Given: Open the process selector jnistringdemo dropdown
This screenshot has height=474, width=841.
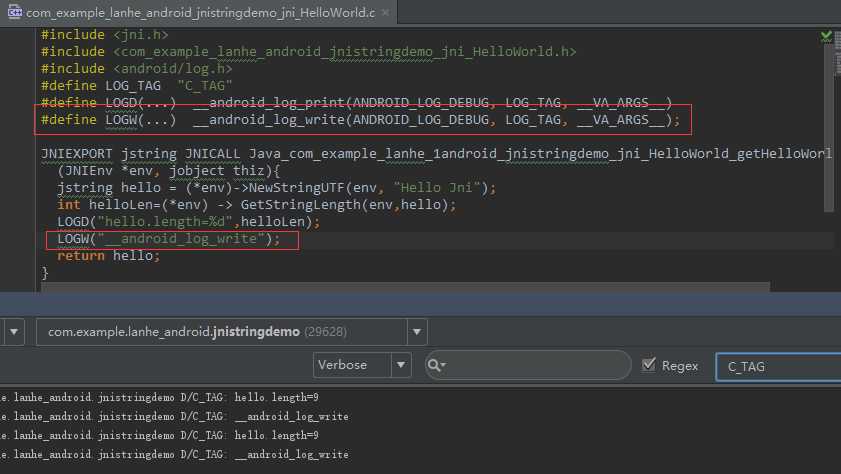Looking at the screenshot, I should point(232,332).
